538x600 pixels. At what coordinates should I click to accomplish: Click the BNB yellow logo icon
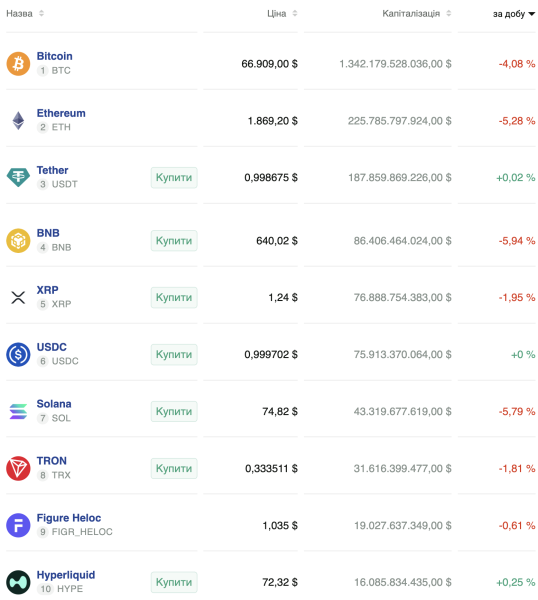tap(18, 241)
